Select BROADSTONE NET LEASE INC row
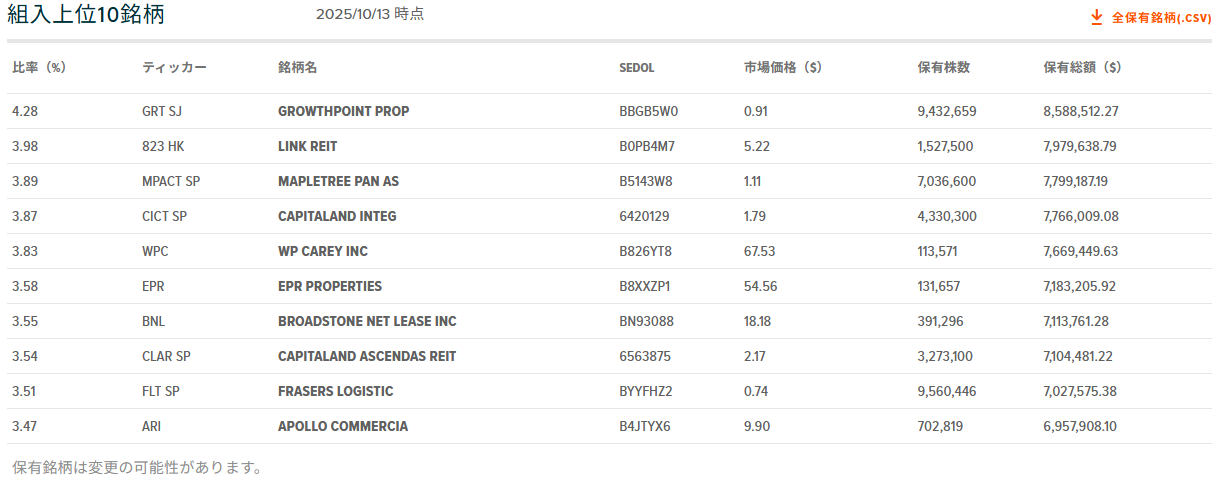The image size is (1220, 480). [x=367, y=321]
